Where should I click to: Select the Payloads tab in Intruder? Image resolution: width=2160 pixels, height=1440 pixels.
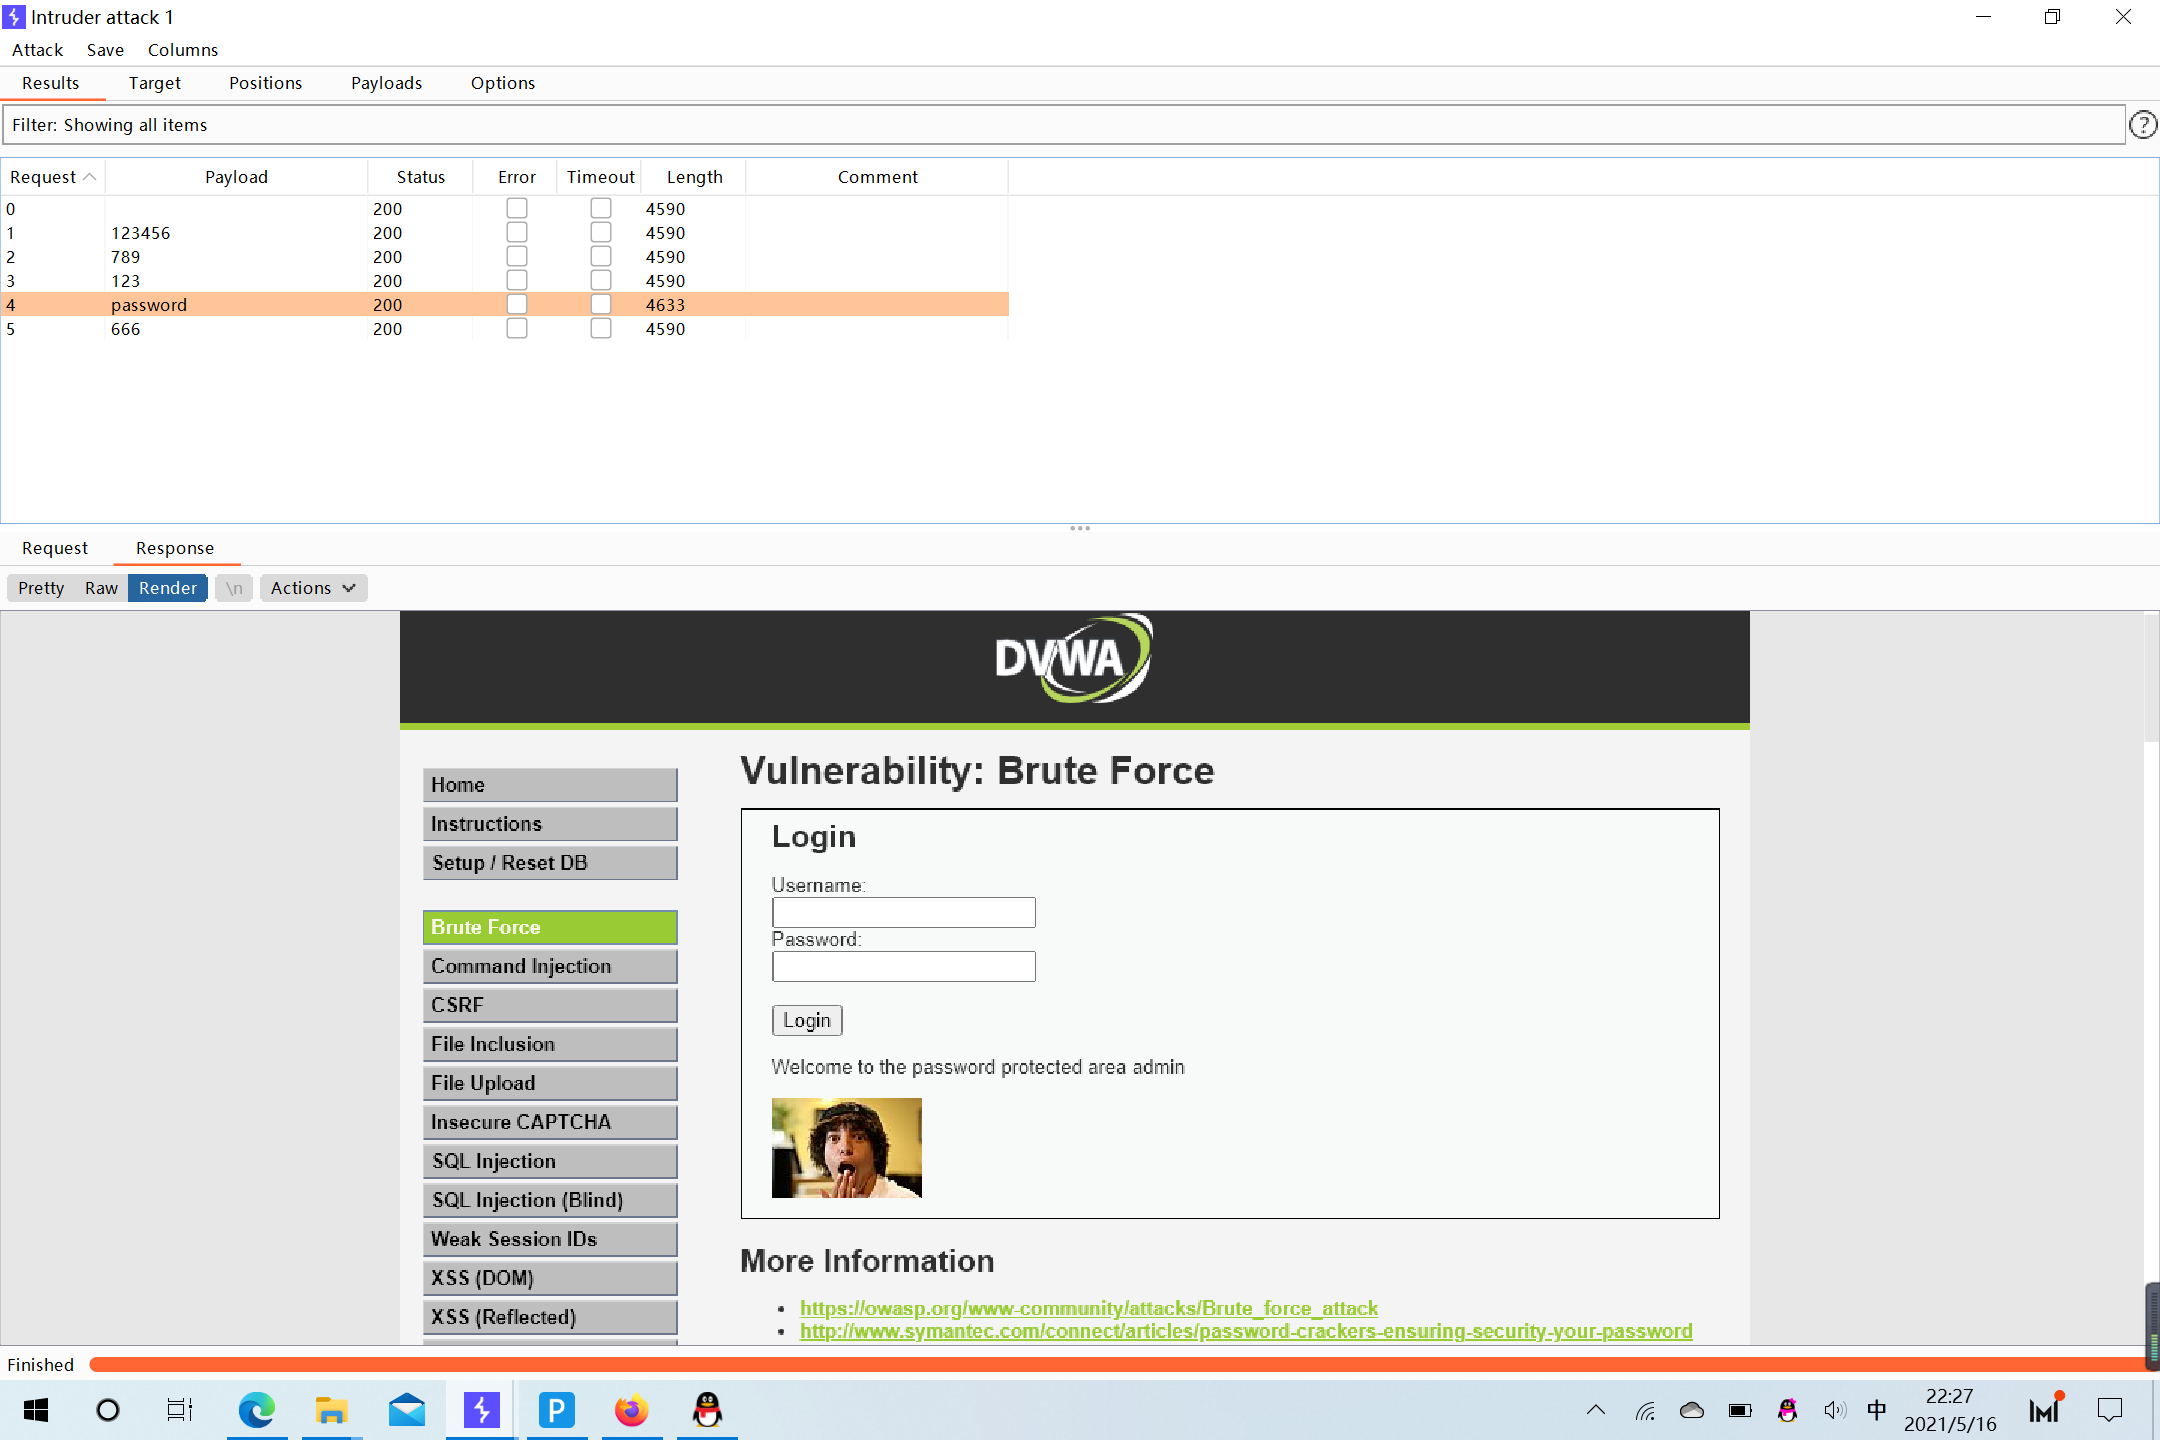(x=386, y=82)
